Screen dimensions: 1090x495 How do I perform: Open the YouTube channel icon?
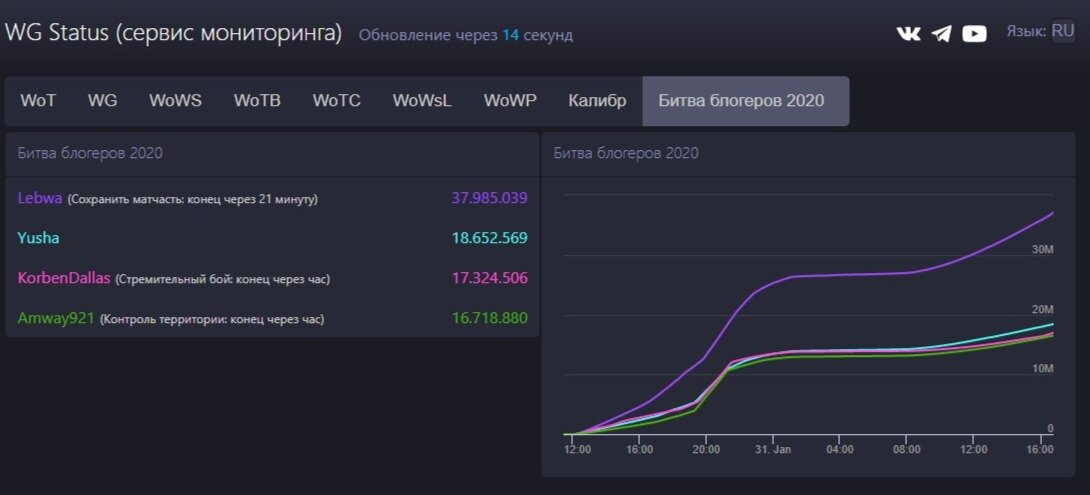pyautogui.click(x=974, y=33)
